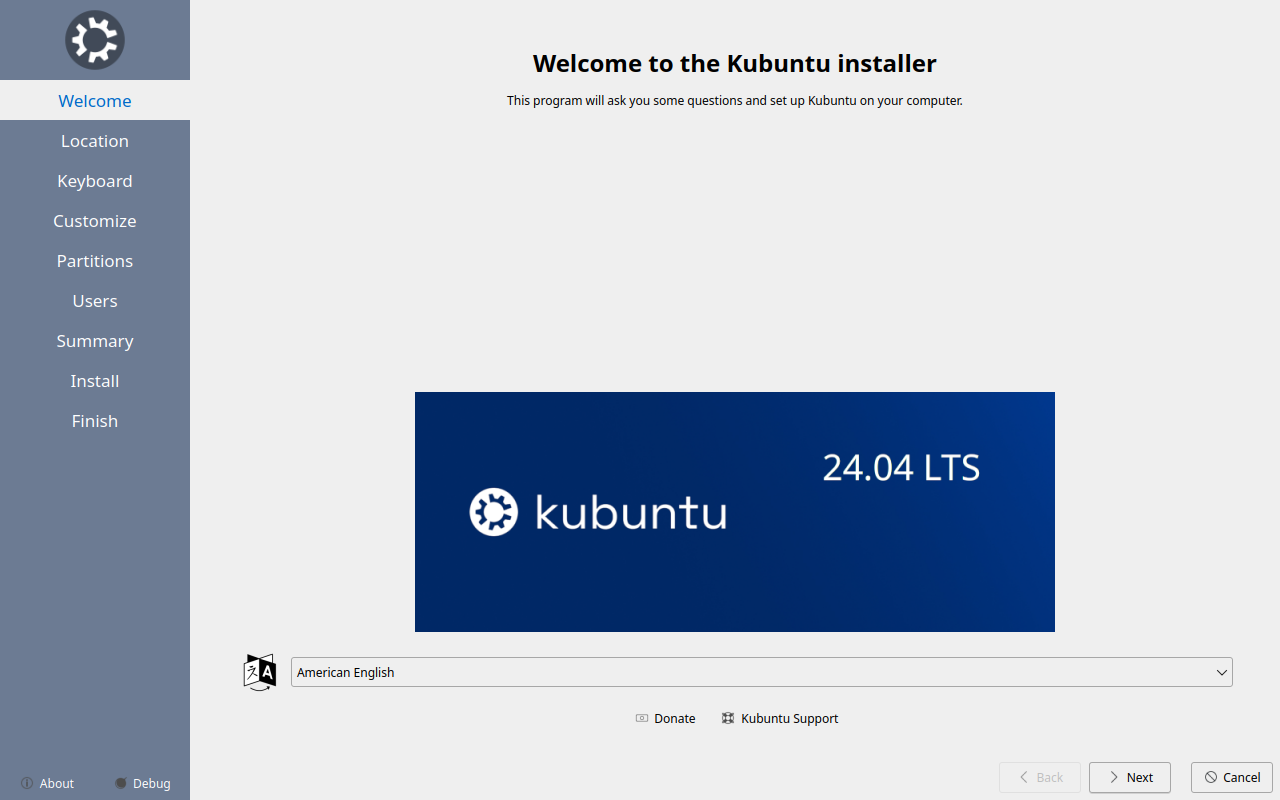Select the Welcome step in sidebar

click(x=95, y=100)
